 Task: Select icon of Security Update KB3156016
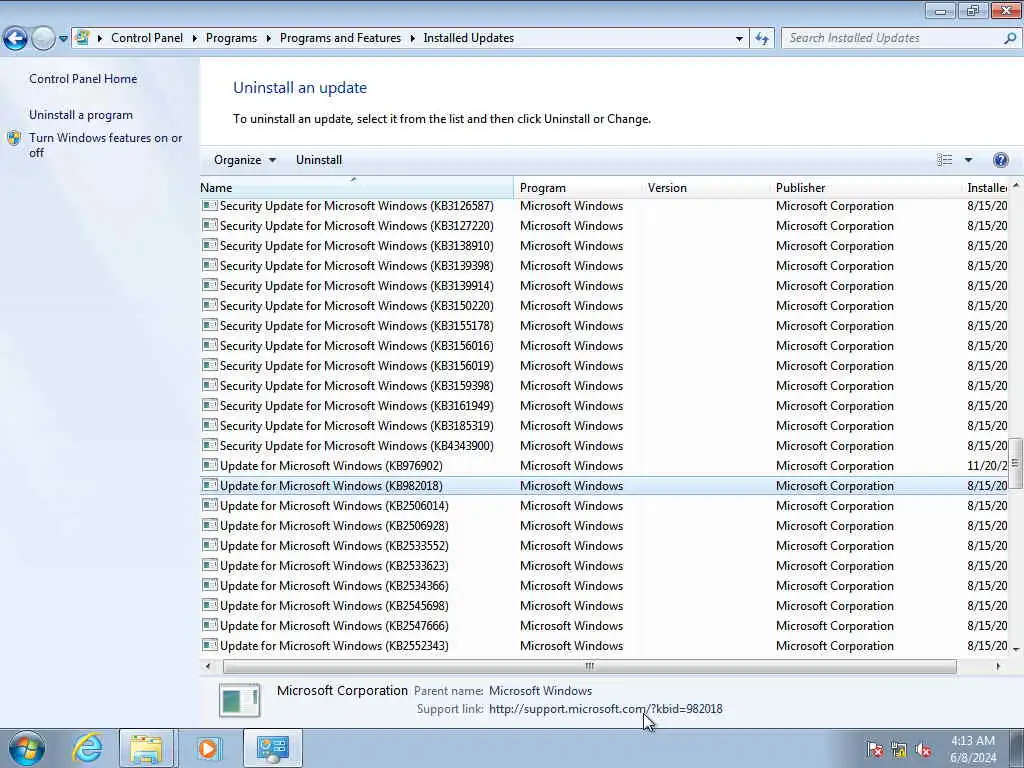tap(210, 345)
